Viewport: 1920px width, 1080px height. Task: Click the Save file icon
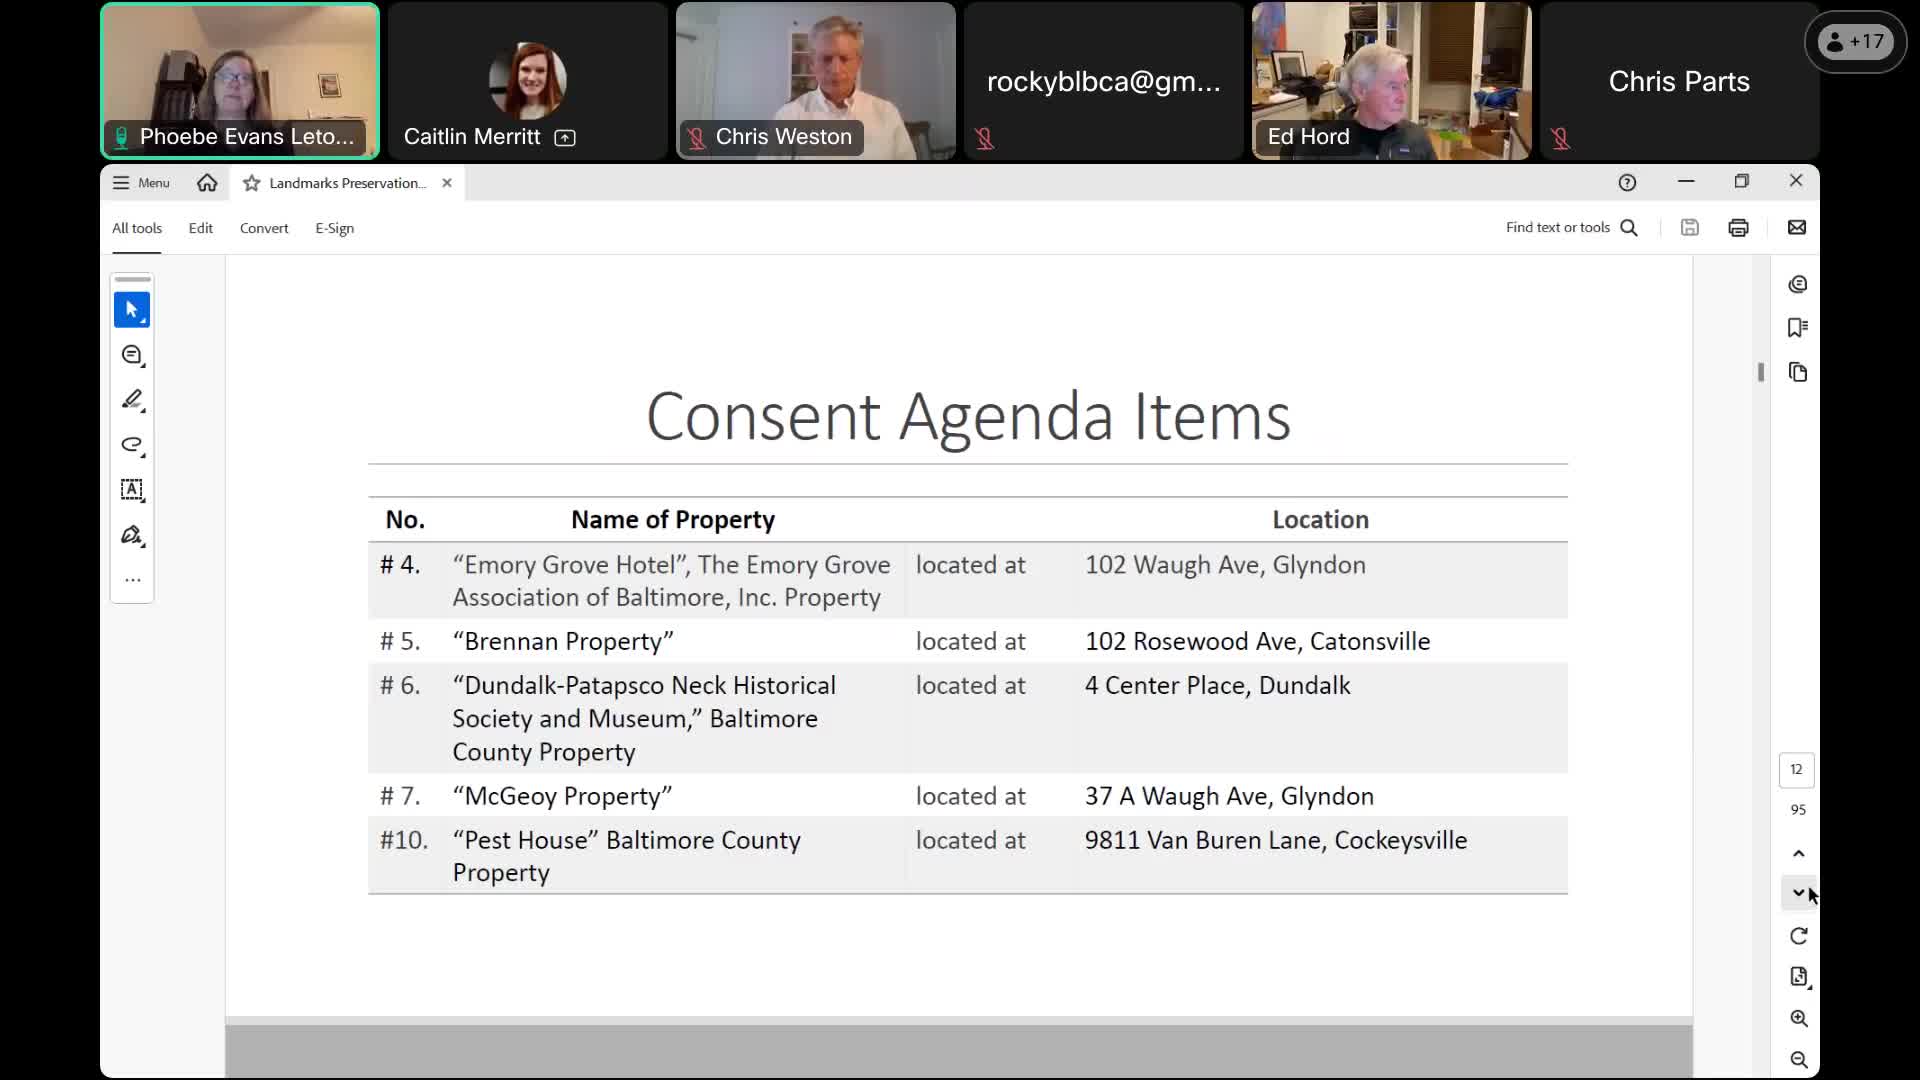pyautogui.click(x=1689, y=227)
